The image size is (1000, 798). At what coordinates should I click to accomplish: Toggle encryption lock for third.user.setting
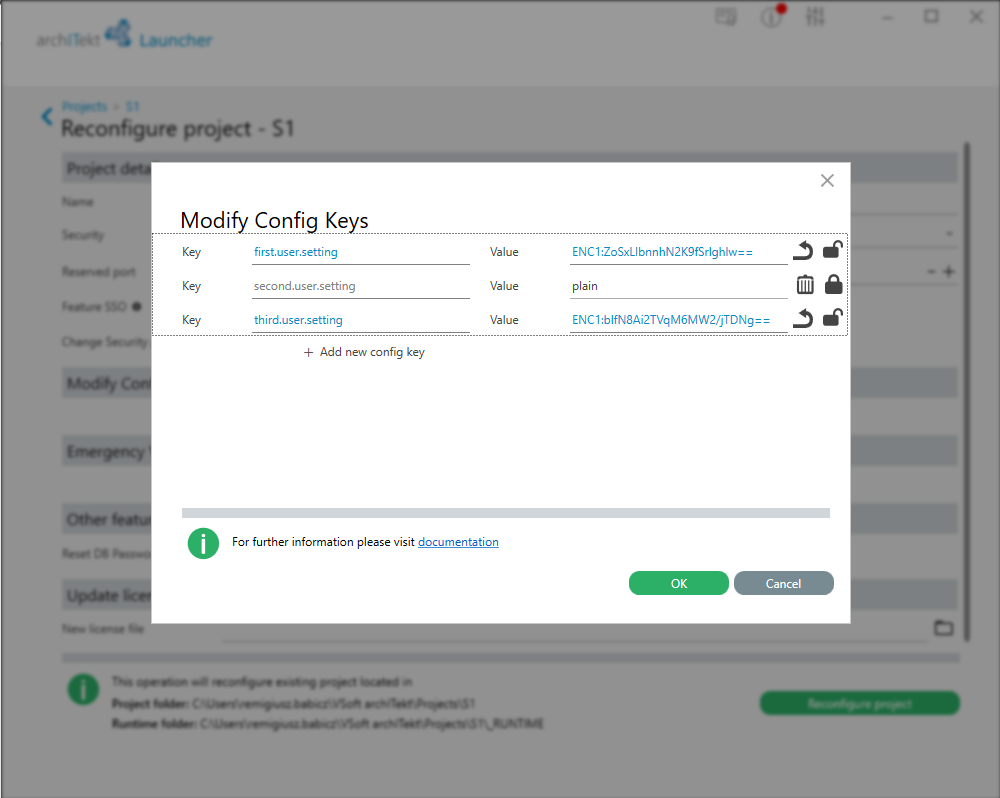[x=833, y=318]
